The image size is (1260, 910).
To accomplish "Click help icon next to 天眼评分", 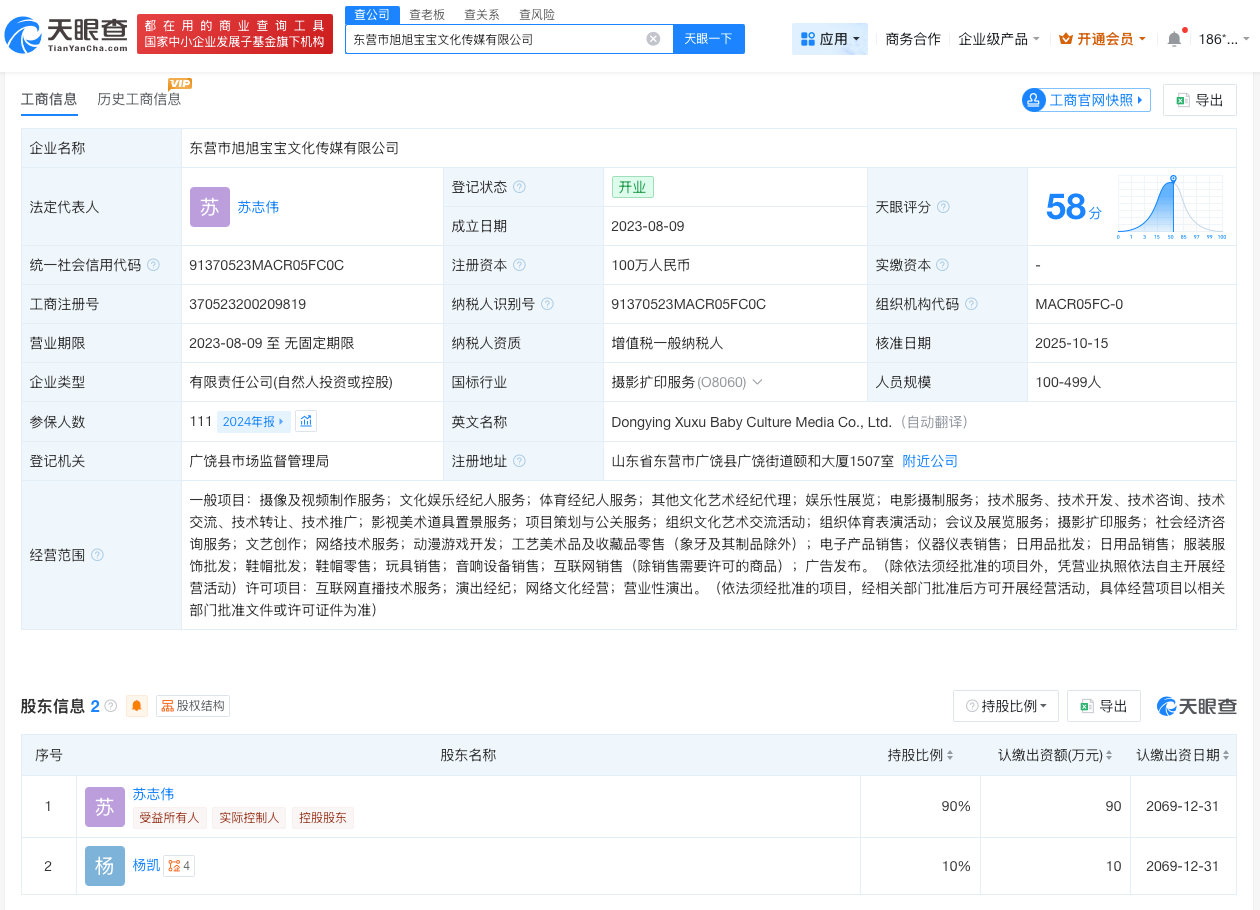I will pyautogui.click(x=943, y=207).
